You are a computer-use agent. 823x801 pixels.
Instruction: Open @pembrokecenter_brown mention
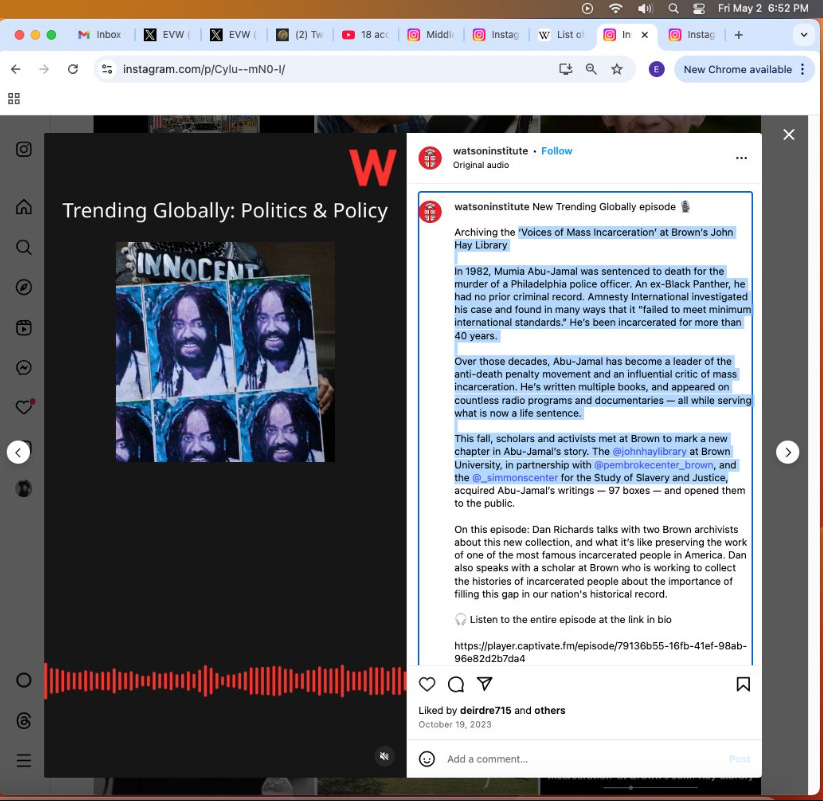coord(653,465)
